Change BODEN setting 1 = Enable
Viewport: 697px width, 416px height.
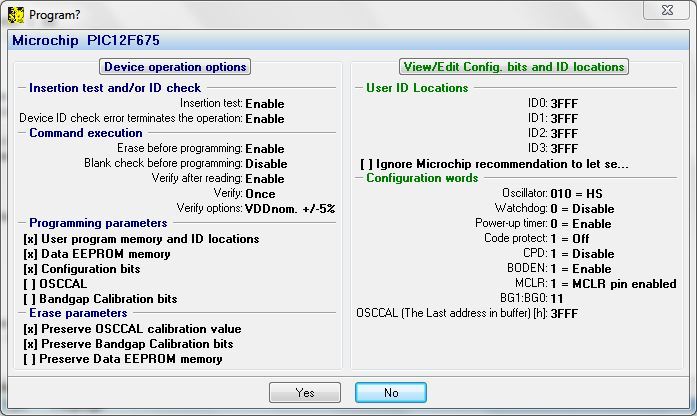(581, 269)
